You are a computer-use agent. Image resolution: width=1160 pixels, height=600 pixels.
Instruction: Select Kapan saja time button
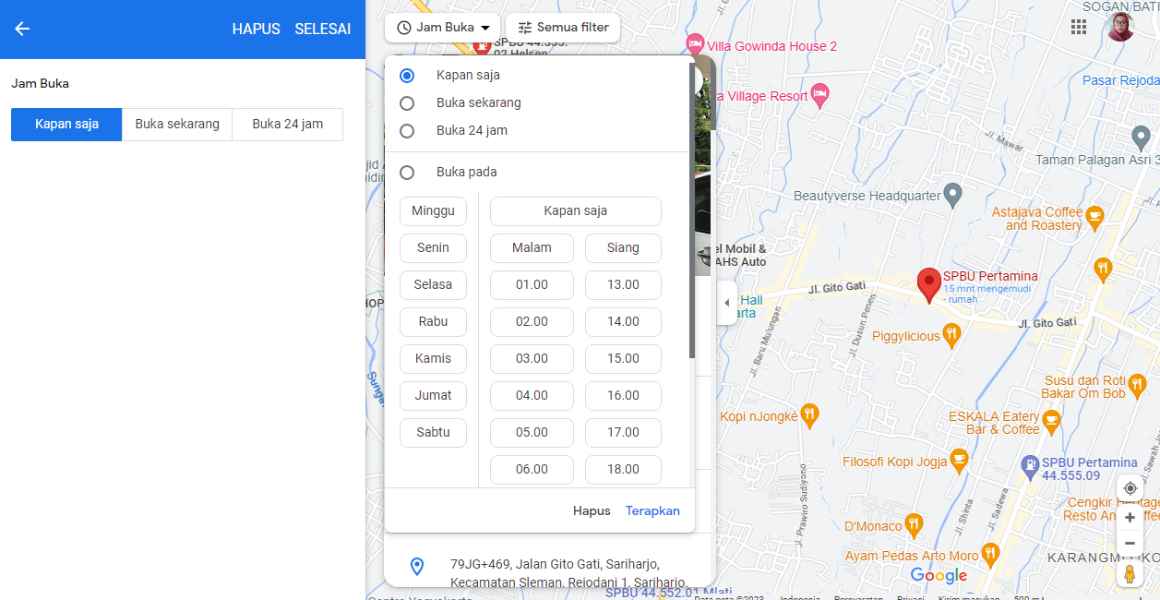(576, 211)
